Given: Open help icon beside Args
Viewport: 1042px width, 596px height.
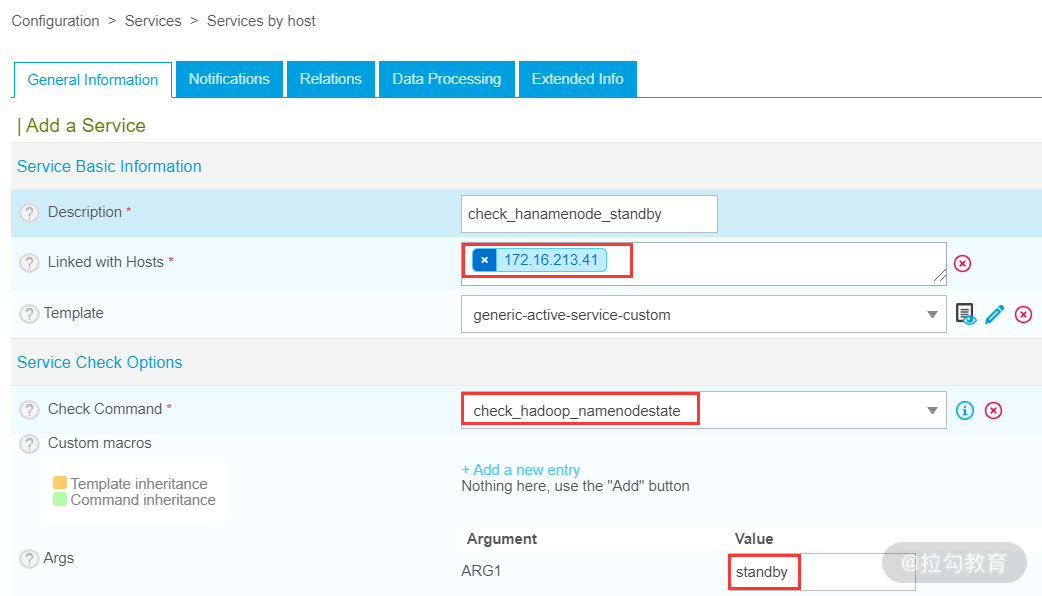Looking at the screenshot, I should tap(29, 559).
